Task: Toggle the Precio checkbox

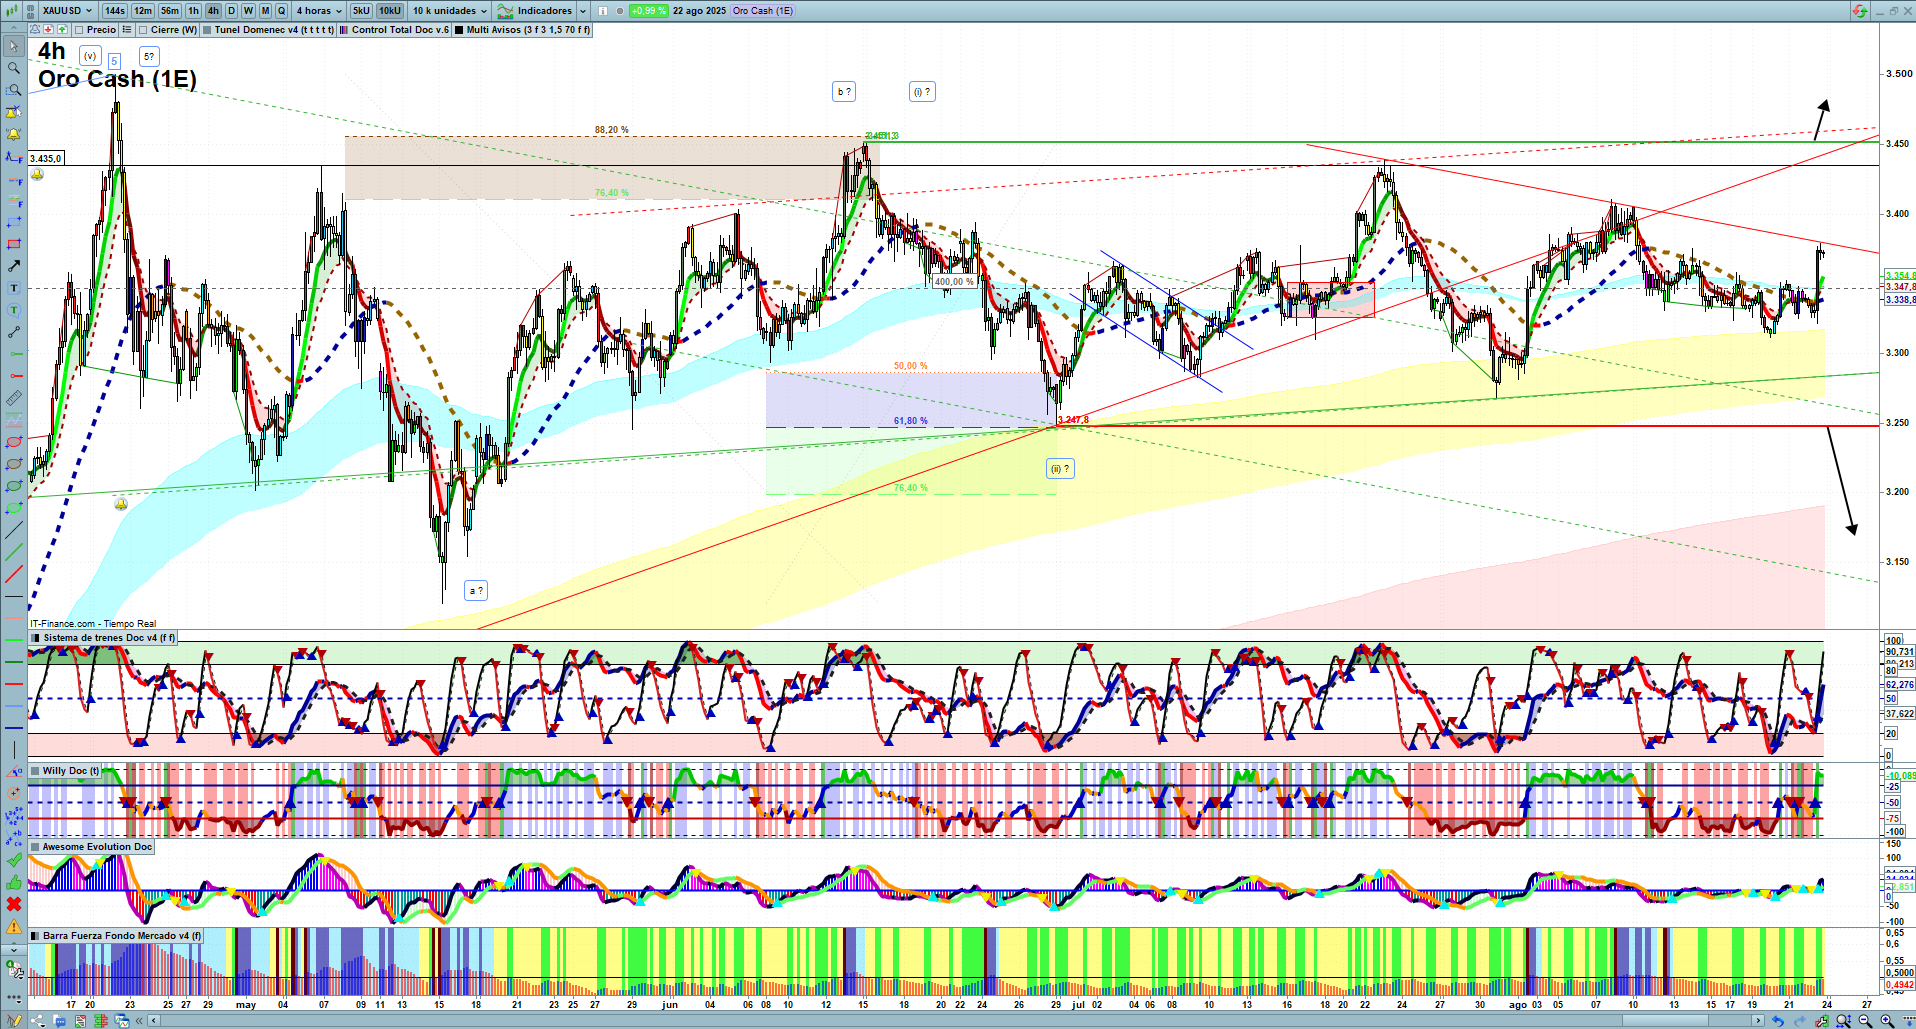Action: [x=79, y=30]
